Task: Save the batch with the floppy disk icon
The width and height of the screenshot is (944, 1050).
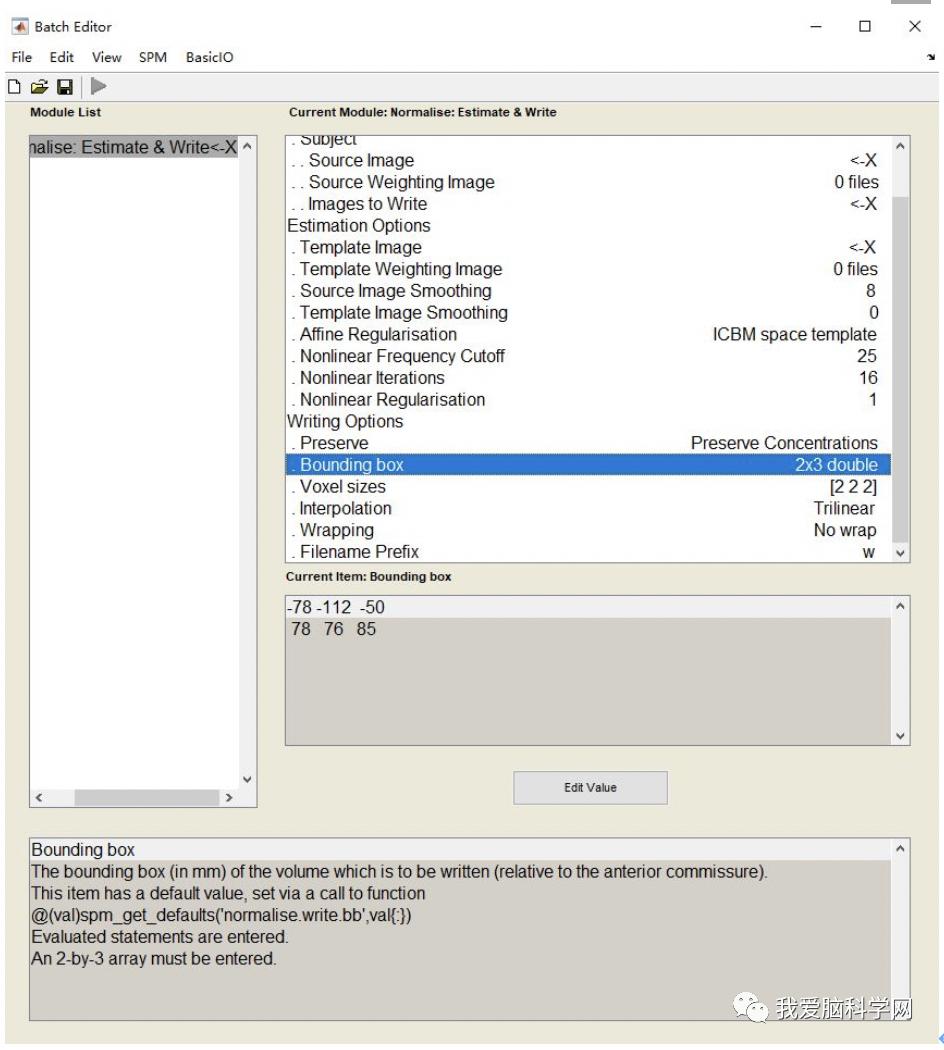Action: pos(65,86)
